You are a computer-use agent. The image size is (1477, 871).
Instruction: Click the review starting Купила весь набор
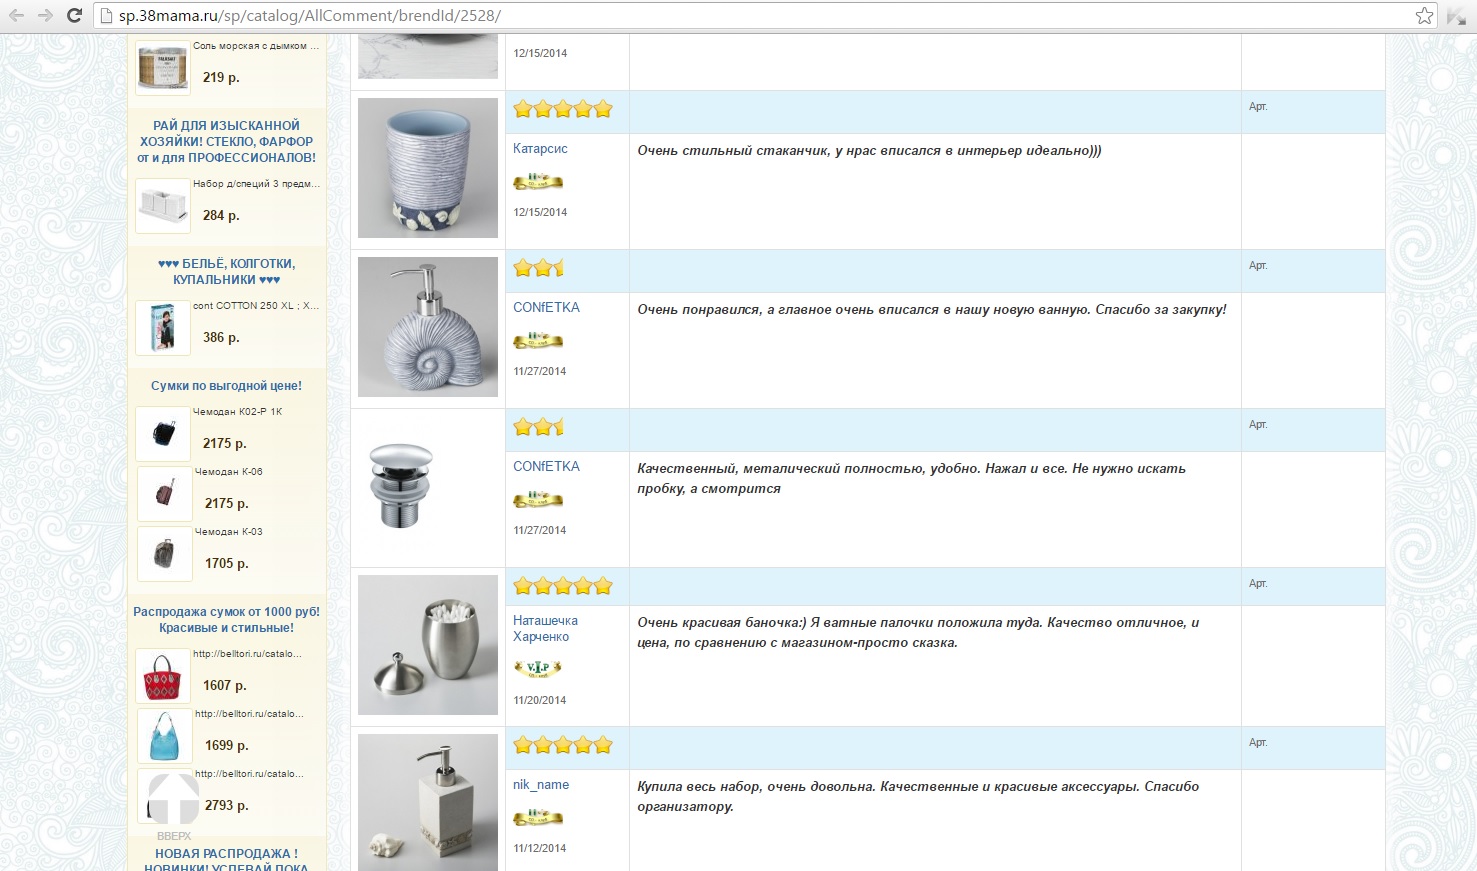pyautogui.click(x=918, y=796)
